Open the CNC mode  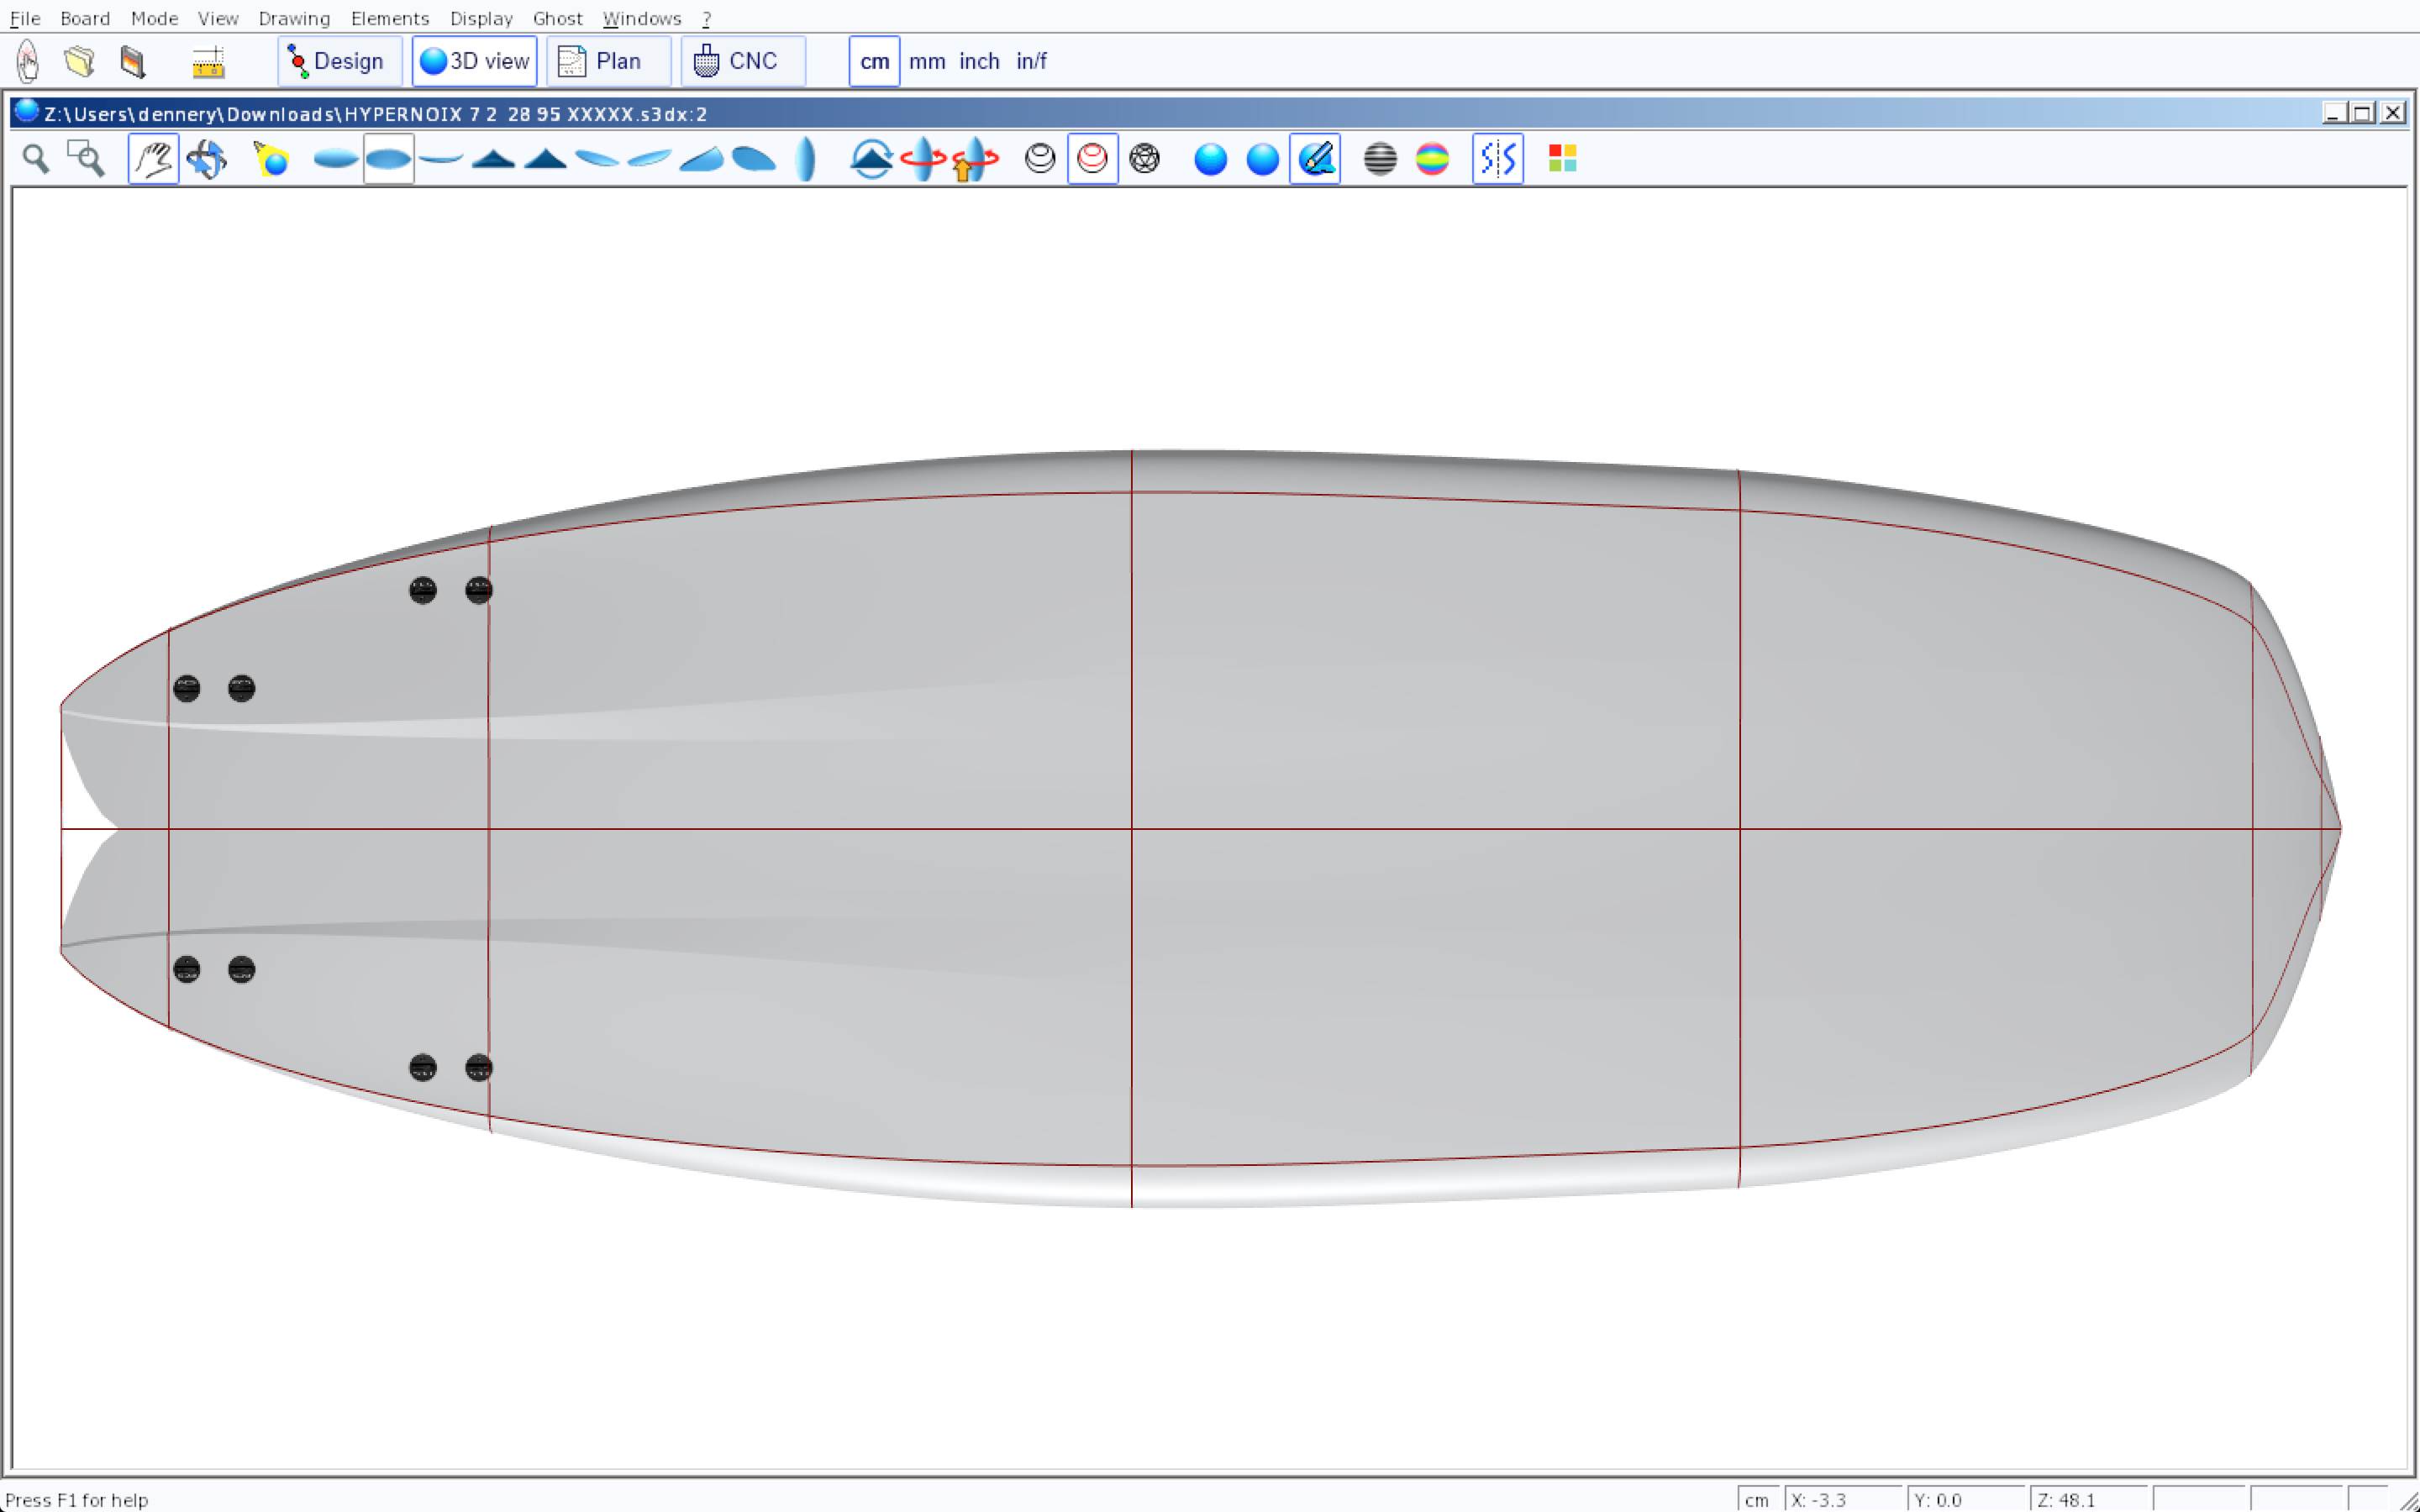pyautogui.click(x=742, y=61)
